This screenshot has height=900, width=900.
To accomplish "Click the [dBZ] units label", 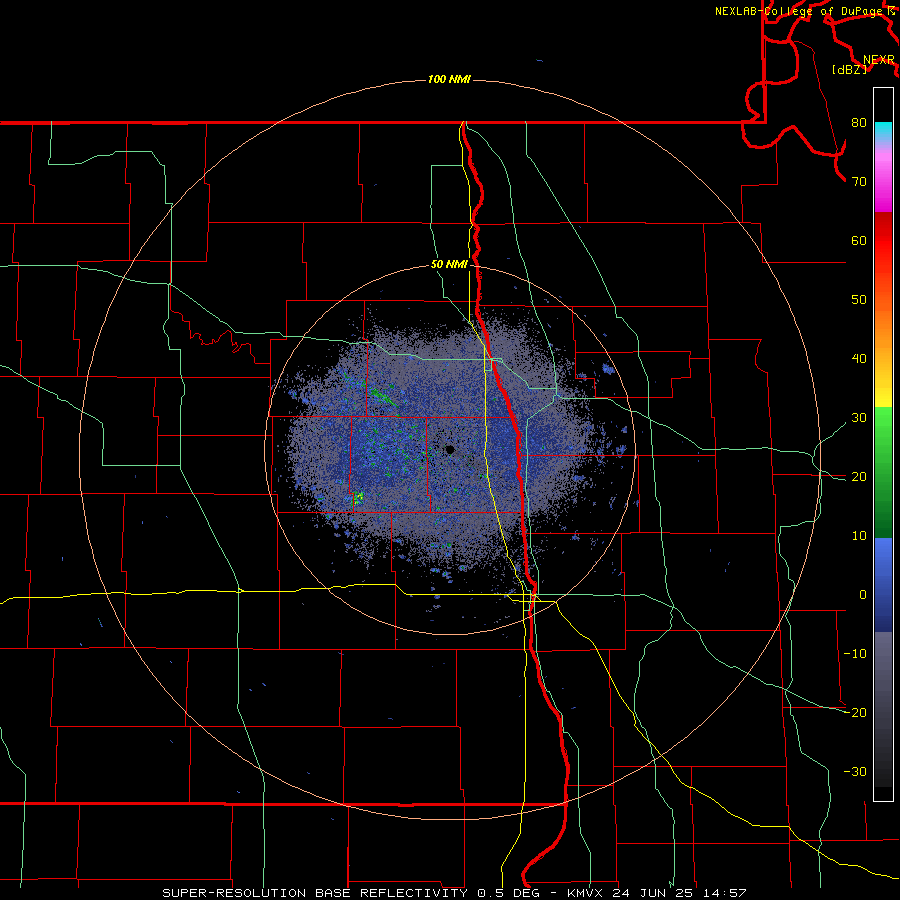I will point(849,70).
